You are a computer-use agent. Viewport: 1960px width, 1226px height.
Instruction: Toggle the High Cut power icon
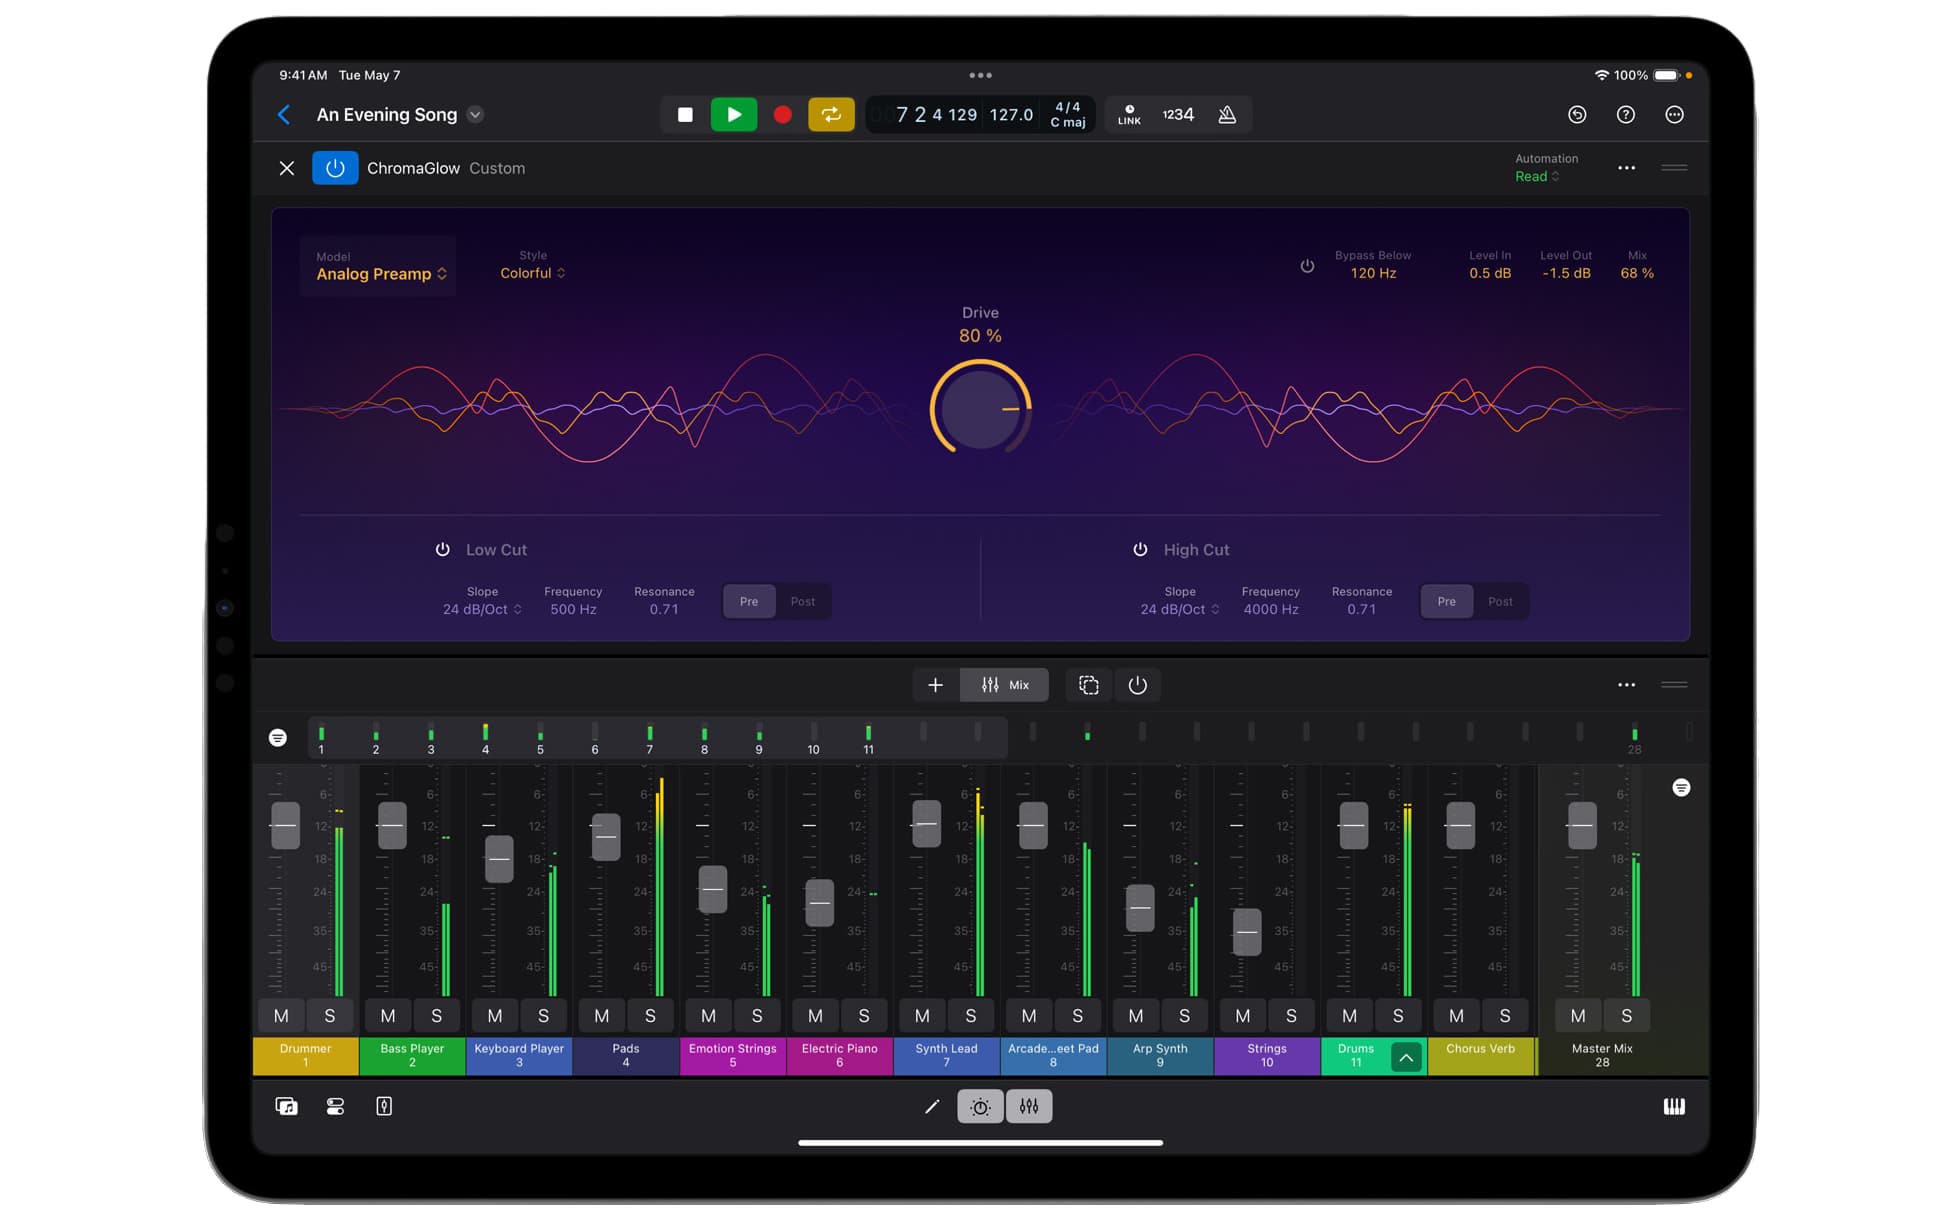click(x=1140, y=550)
